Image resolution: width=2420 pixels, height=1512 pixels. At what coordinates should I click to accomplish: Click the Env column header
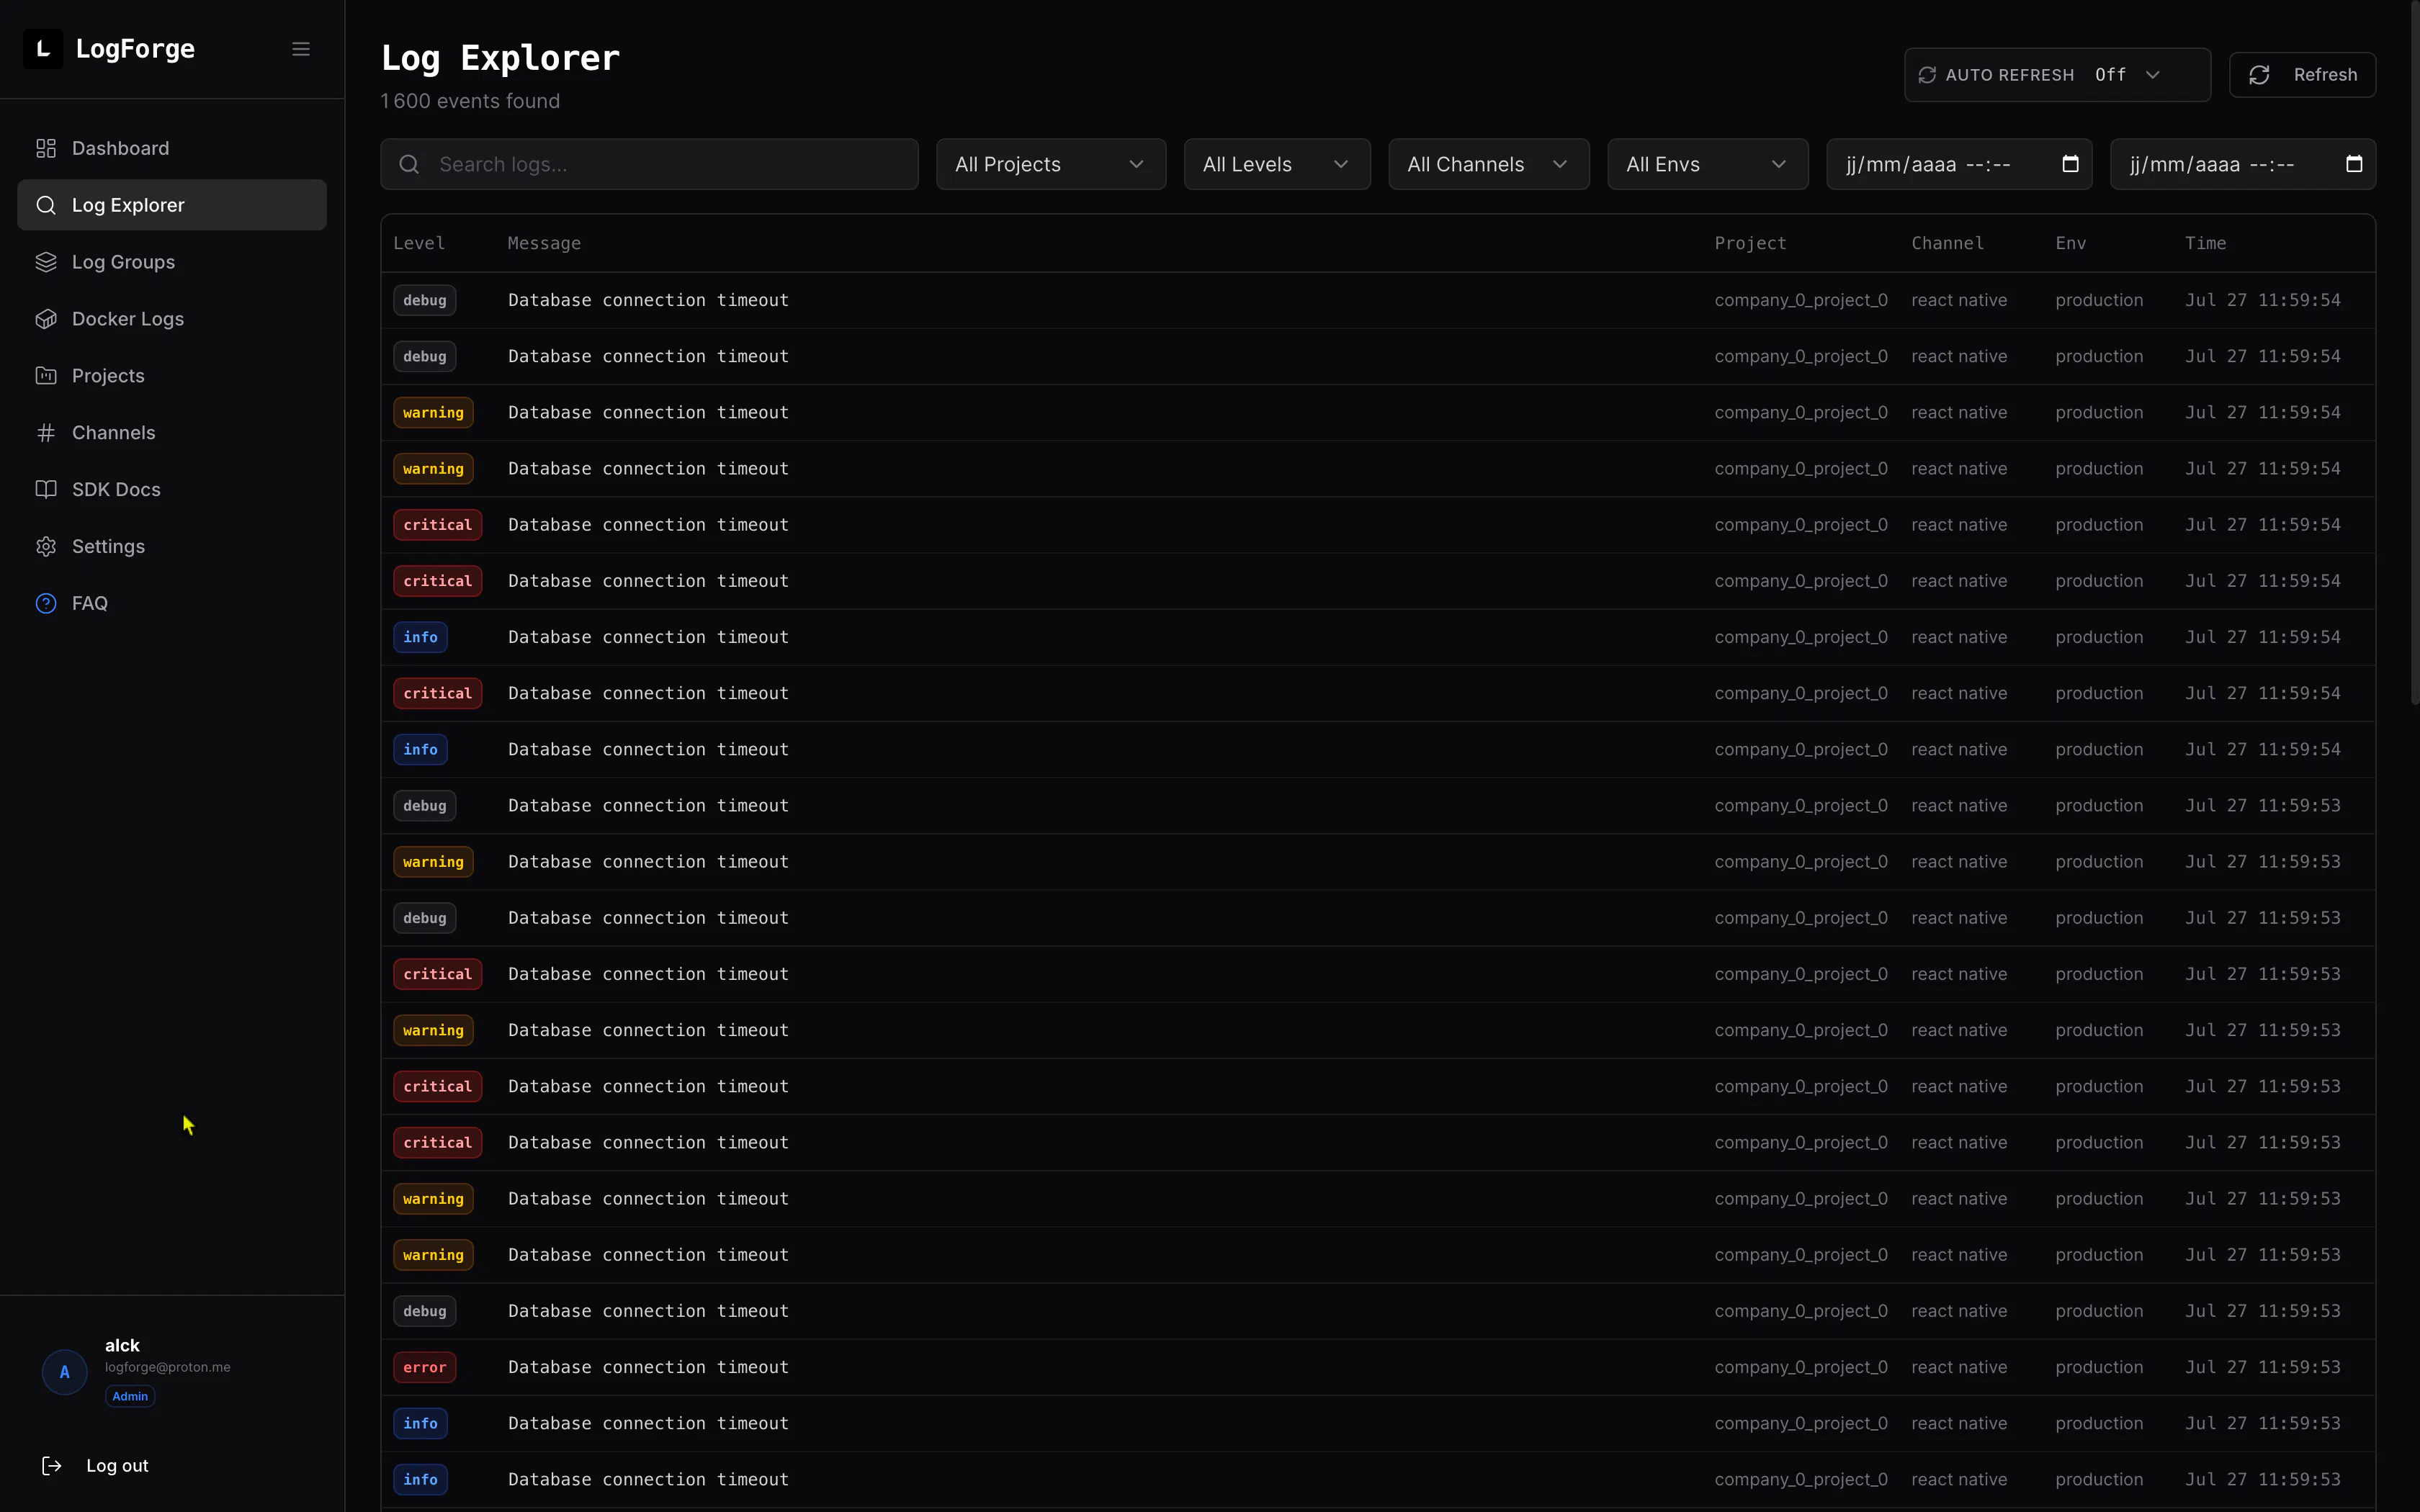2071,243
